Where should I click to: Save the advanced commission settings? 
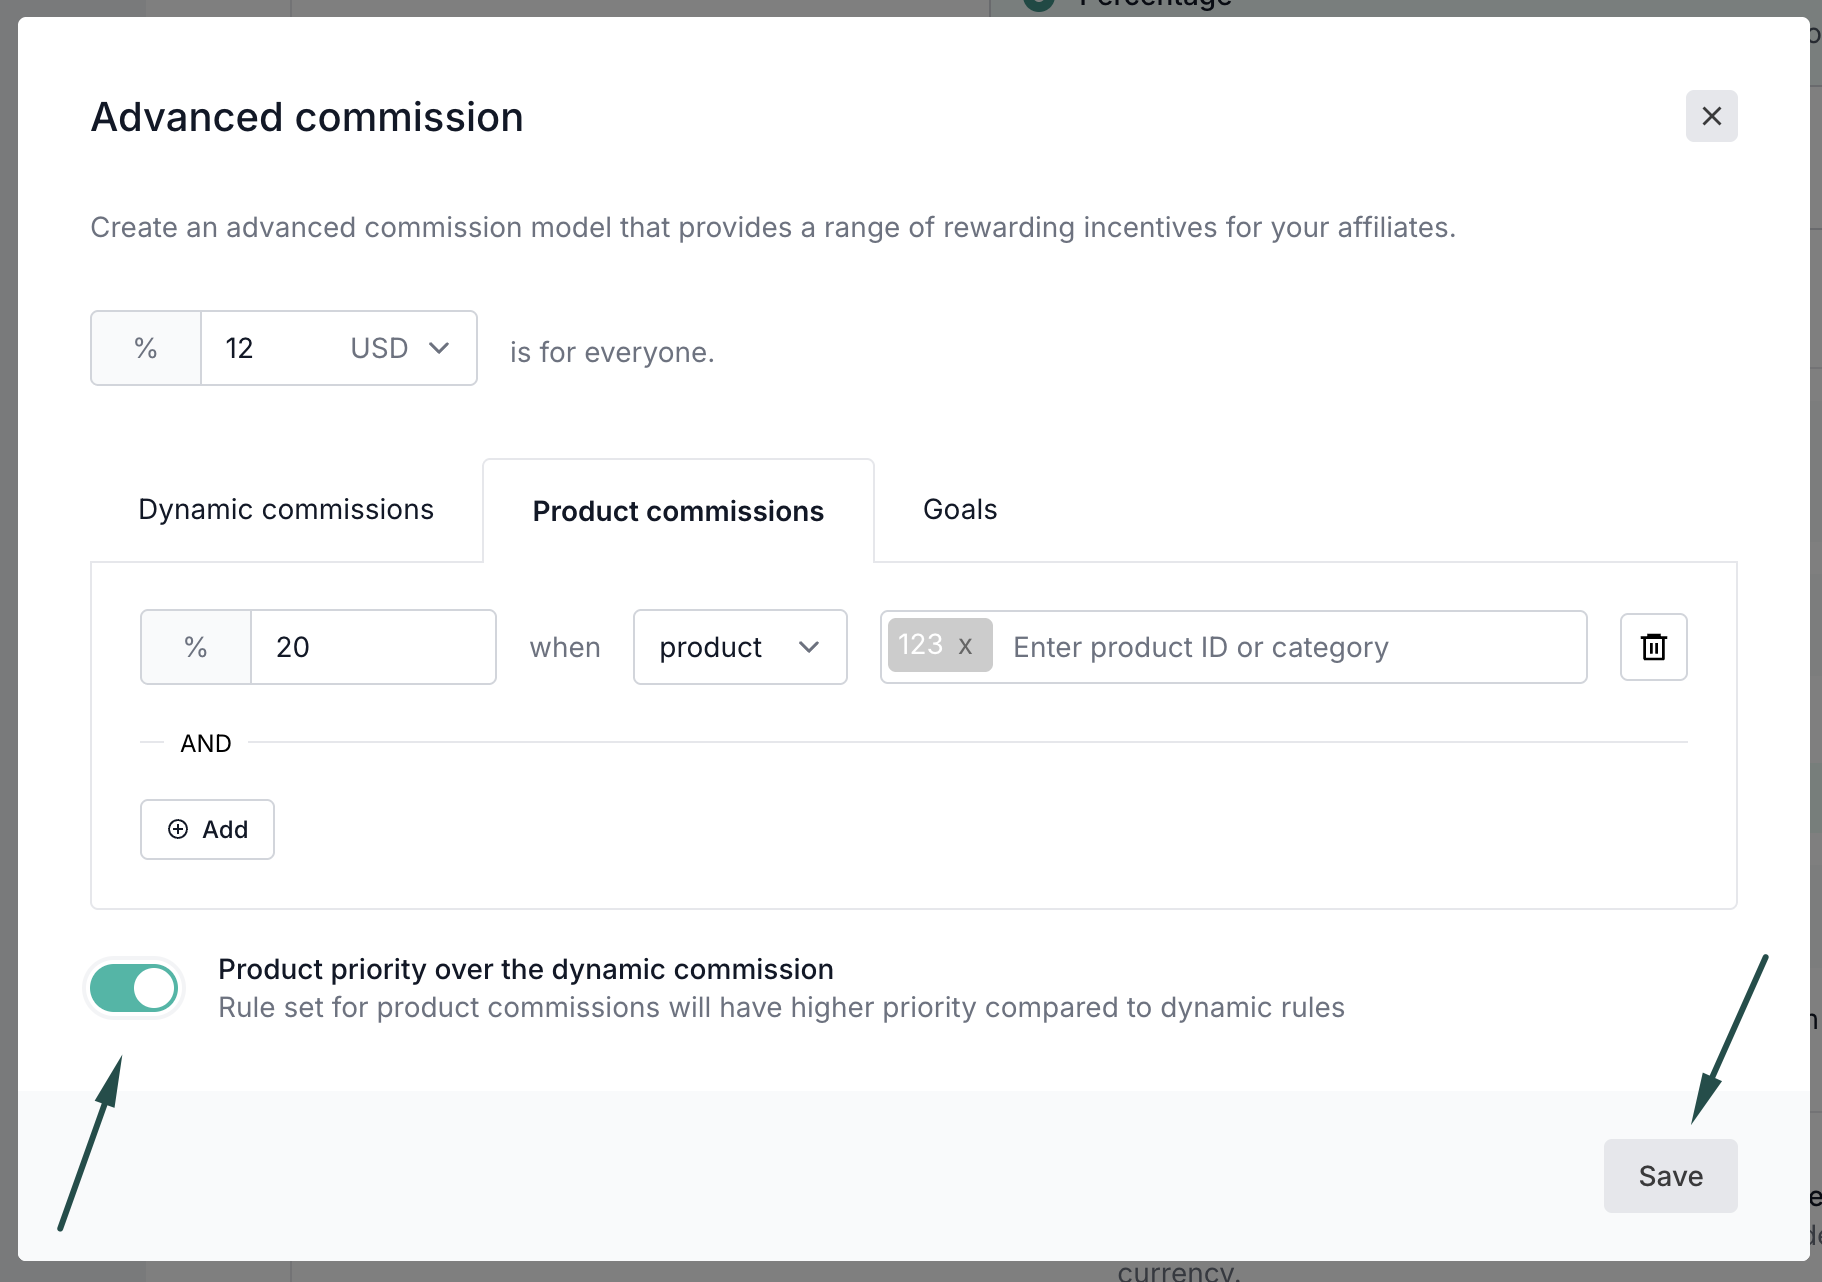(x=1670, y=1176)
